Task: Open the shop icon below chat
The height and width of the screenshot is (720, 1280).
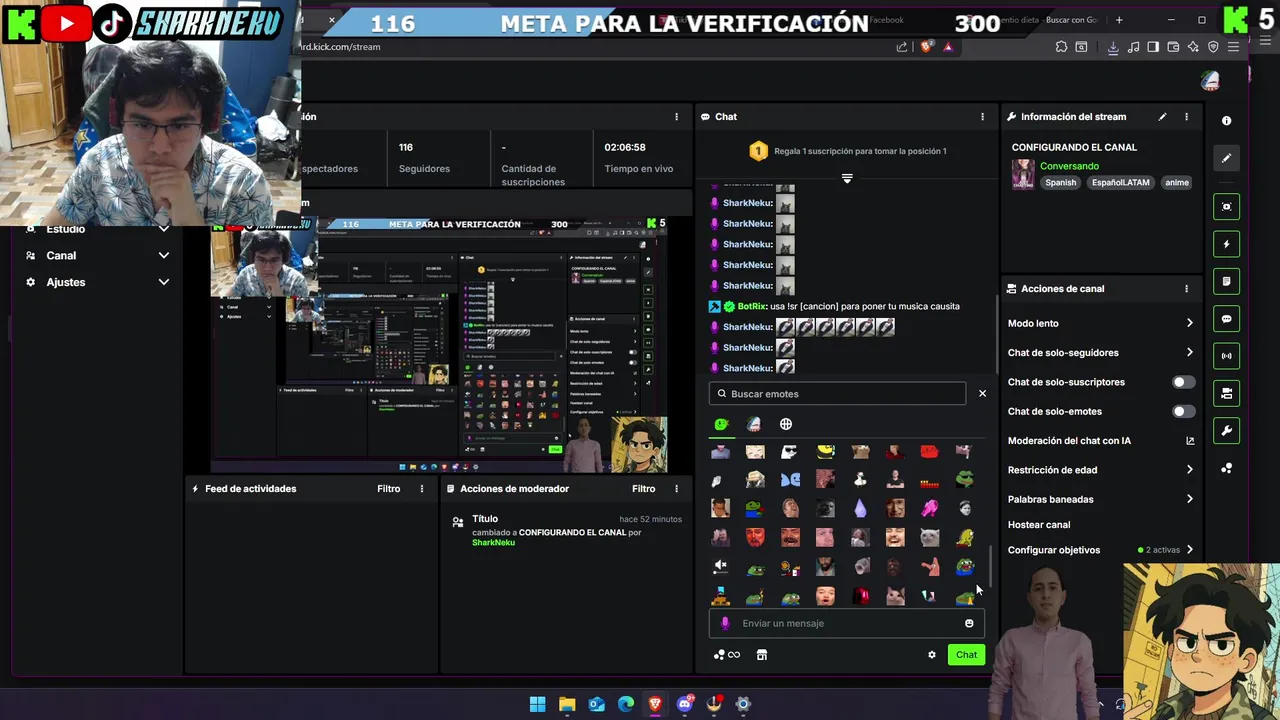Action: tap(762, 655)
